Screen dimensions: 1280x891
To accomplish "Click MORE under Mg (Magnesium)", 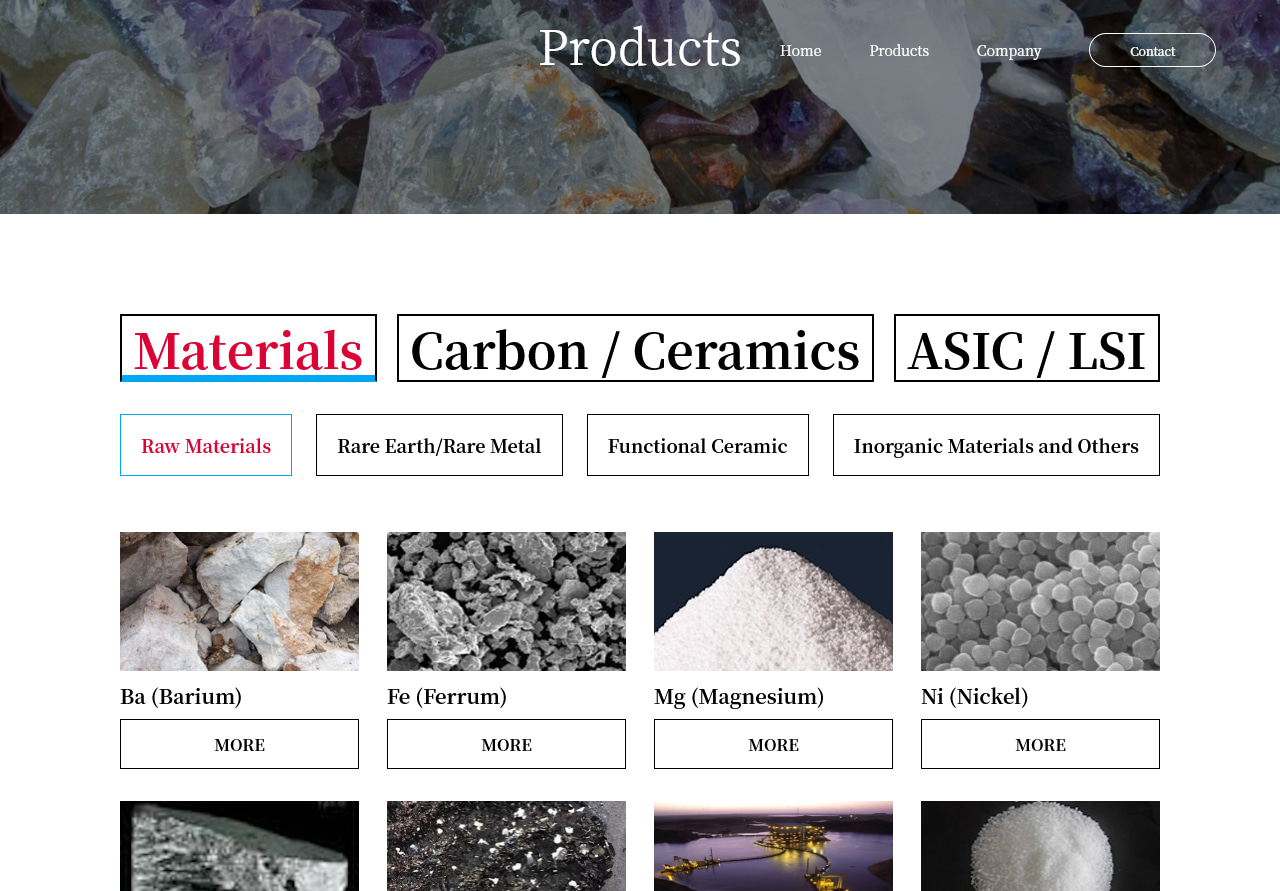I will [x=773, y=744].
